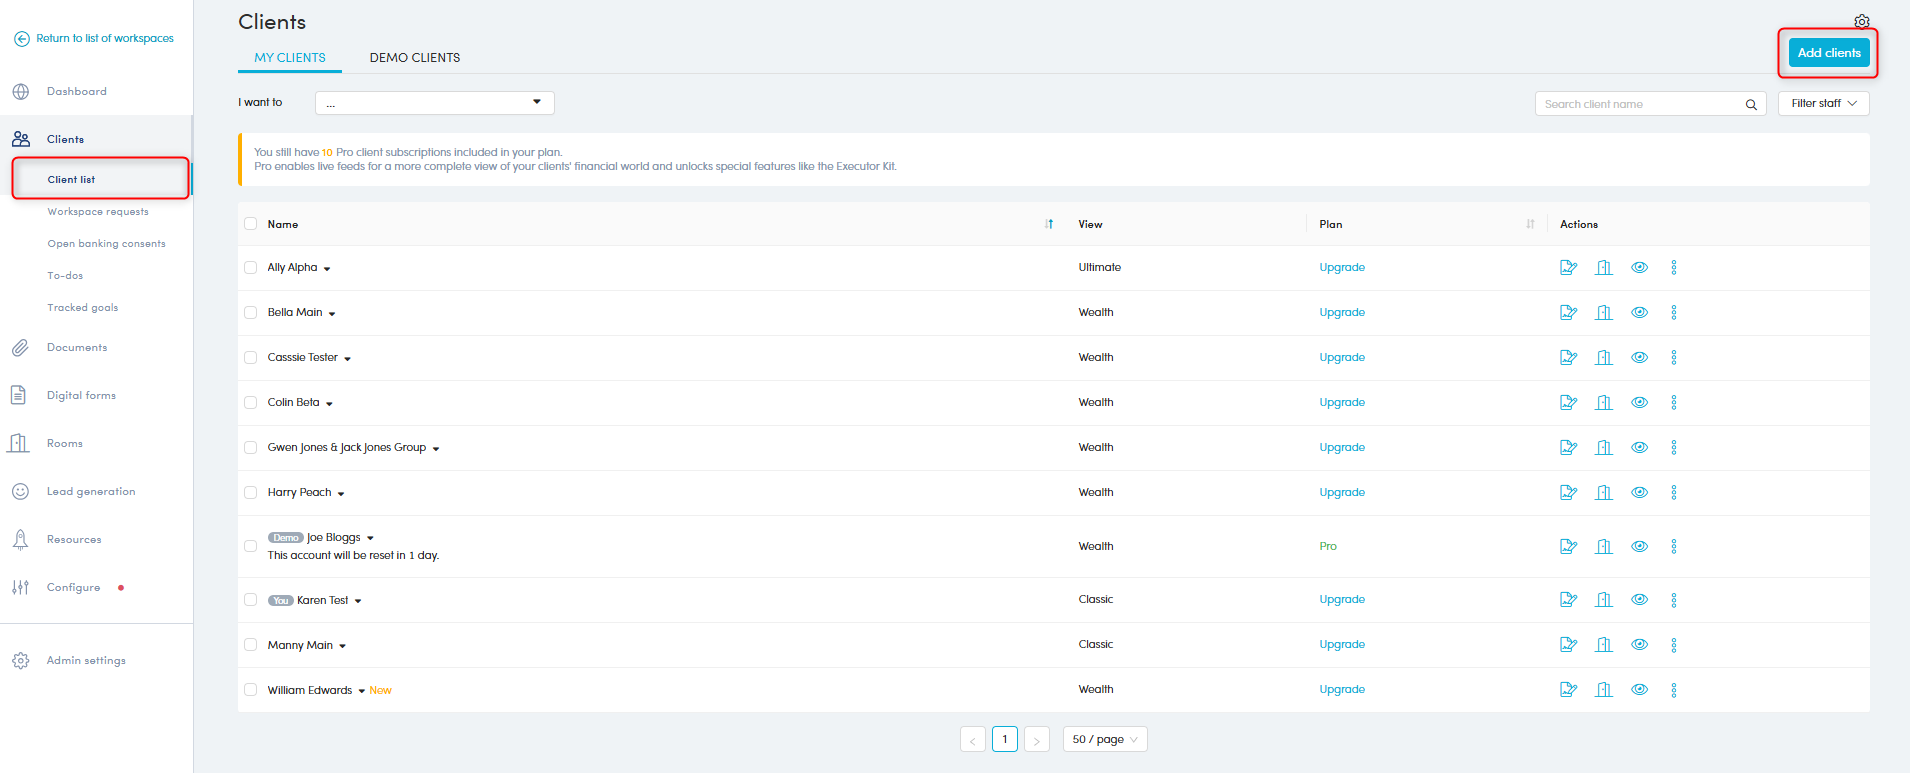The width and height of the screenshot is (1910, 773).
Task: Change the 50 / page size selector
Action: (1104, 740)
